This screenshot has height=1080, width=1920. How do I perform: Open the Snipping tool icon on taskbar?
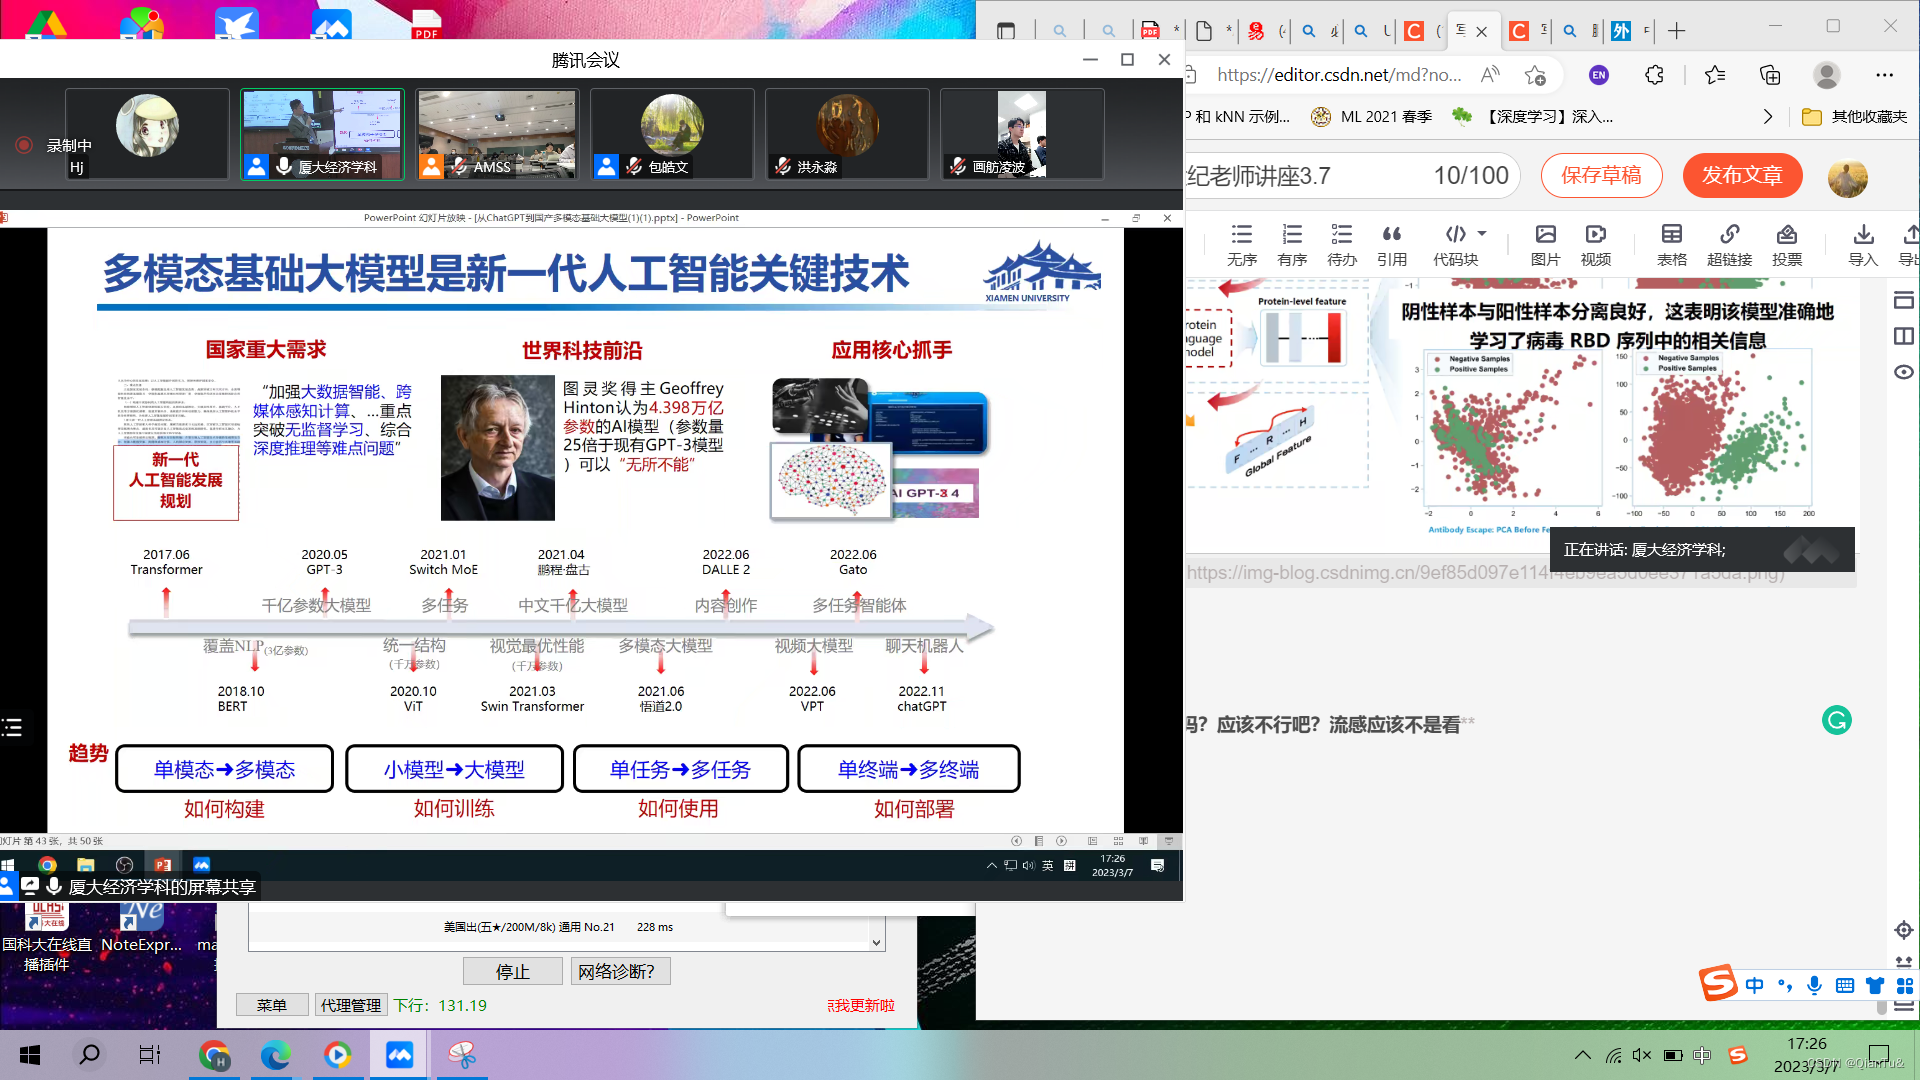click(461, 1054)
